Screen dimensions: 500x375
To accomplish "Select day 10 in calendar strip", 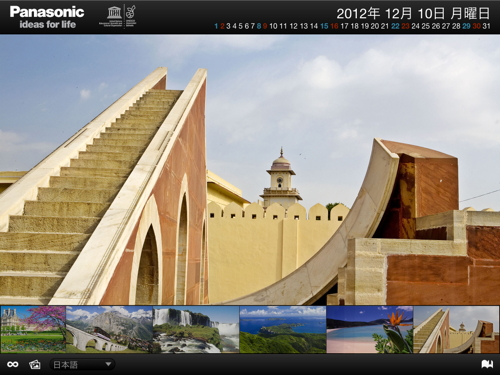I will pyautogui.click(x=273, y=26).
